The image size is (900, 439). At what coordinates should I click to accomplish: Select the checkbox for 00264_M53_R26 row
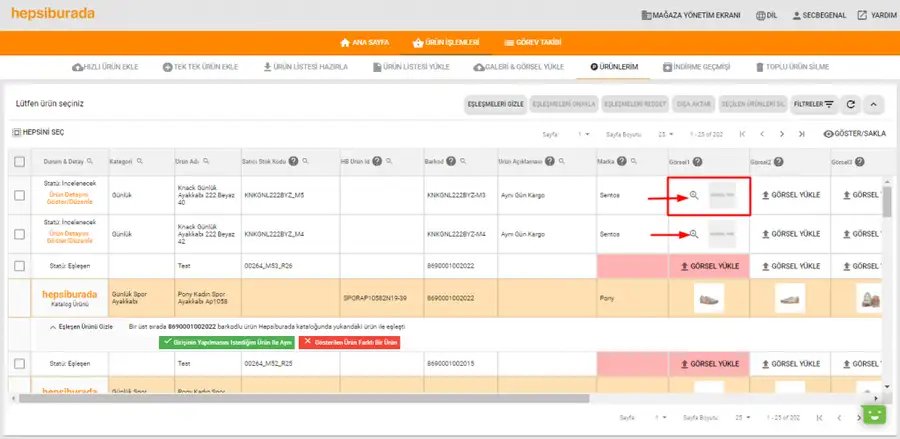pyautogui.click(x=20, y=266)
